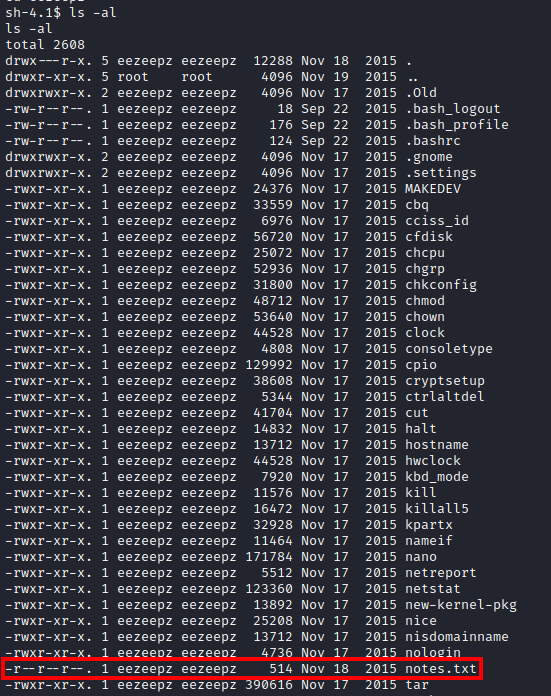551x696 pixels.
Task: Select the .Old directory name
Action: tap(420, 93)
